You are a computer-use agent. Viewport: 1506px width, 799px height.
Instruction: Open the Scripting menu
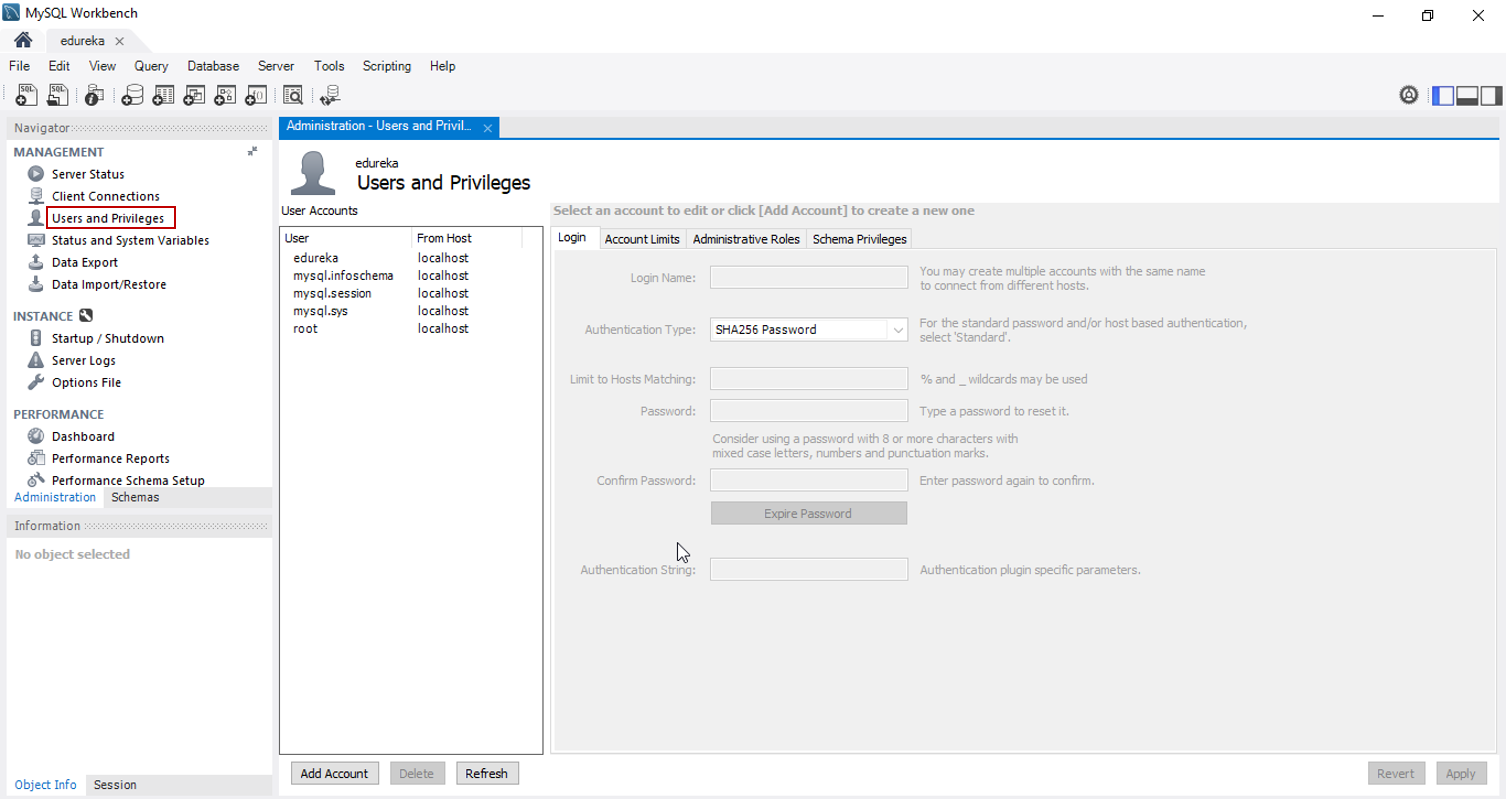pos(387,66)
